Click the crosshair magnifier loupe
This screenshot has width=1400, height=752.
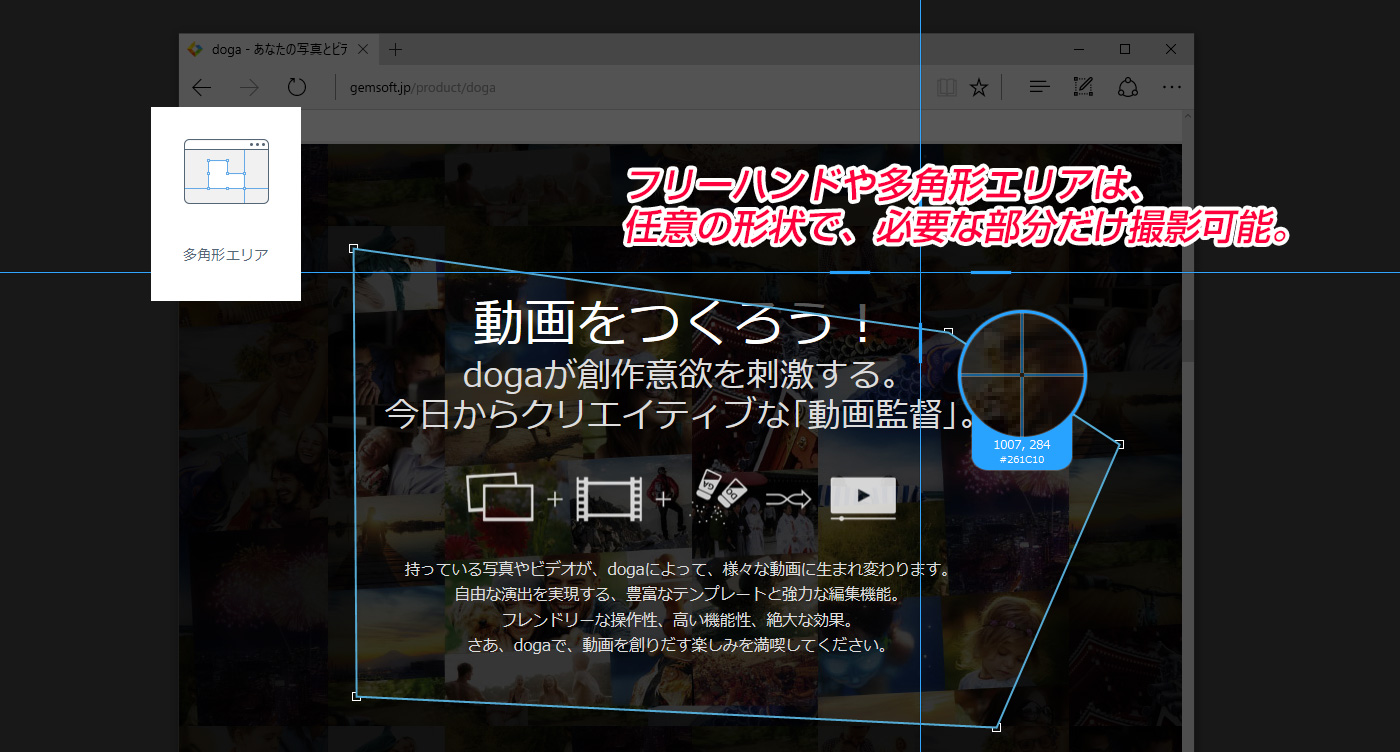click(1022, 376)
